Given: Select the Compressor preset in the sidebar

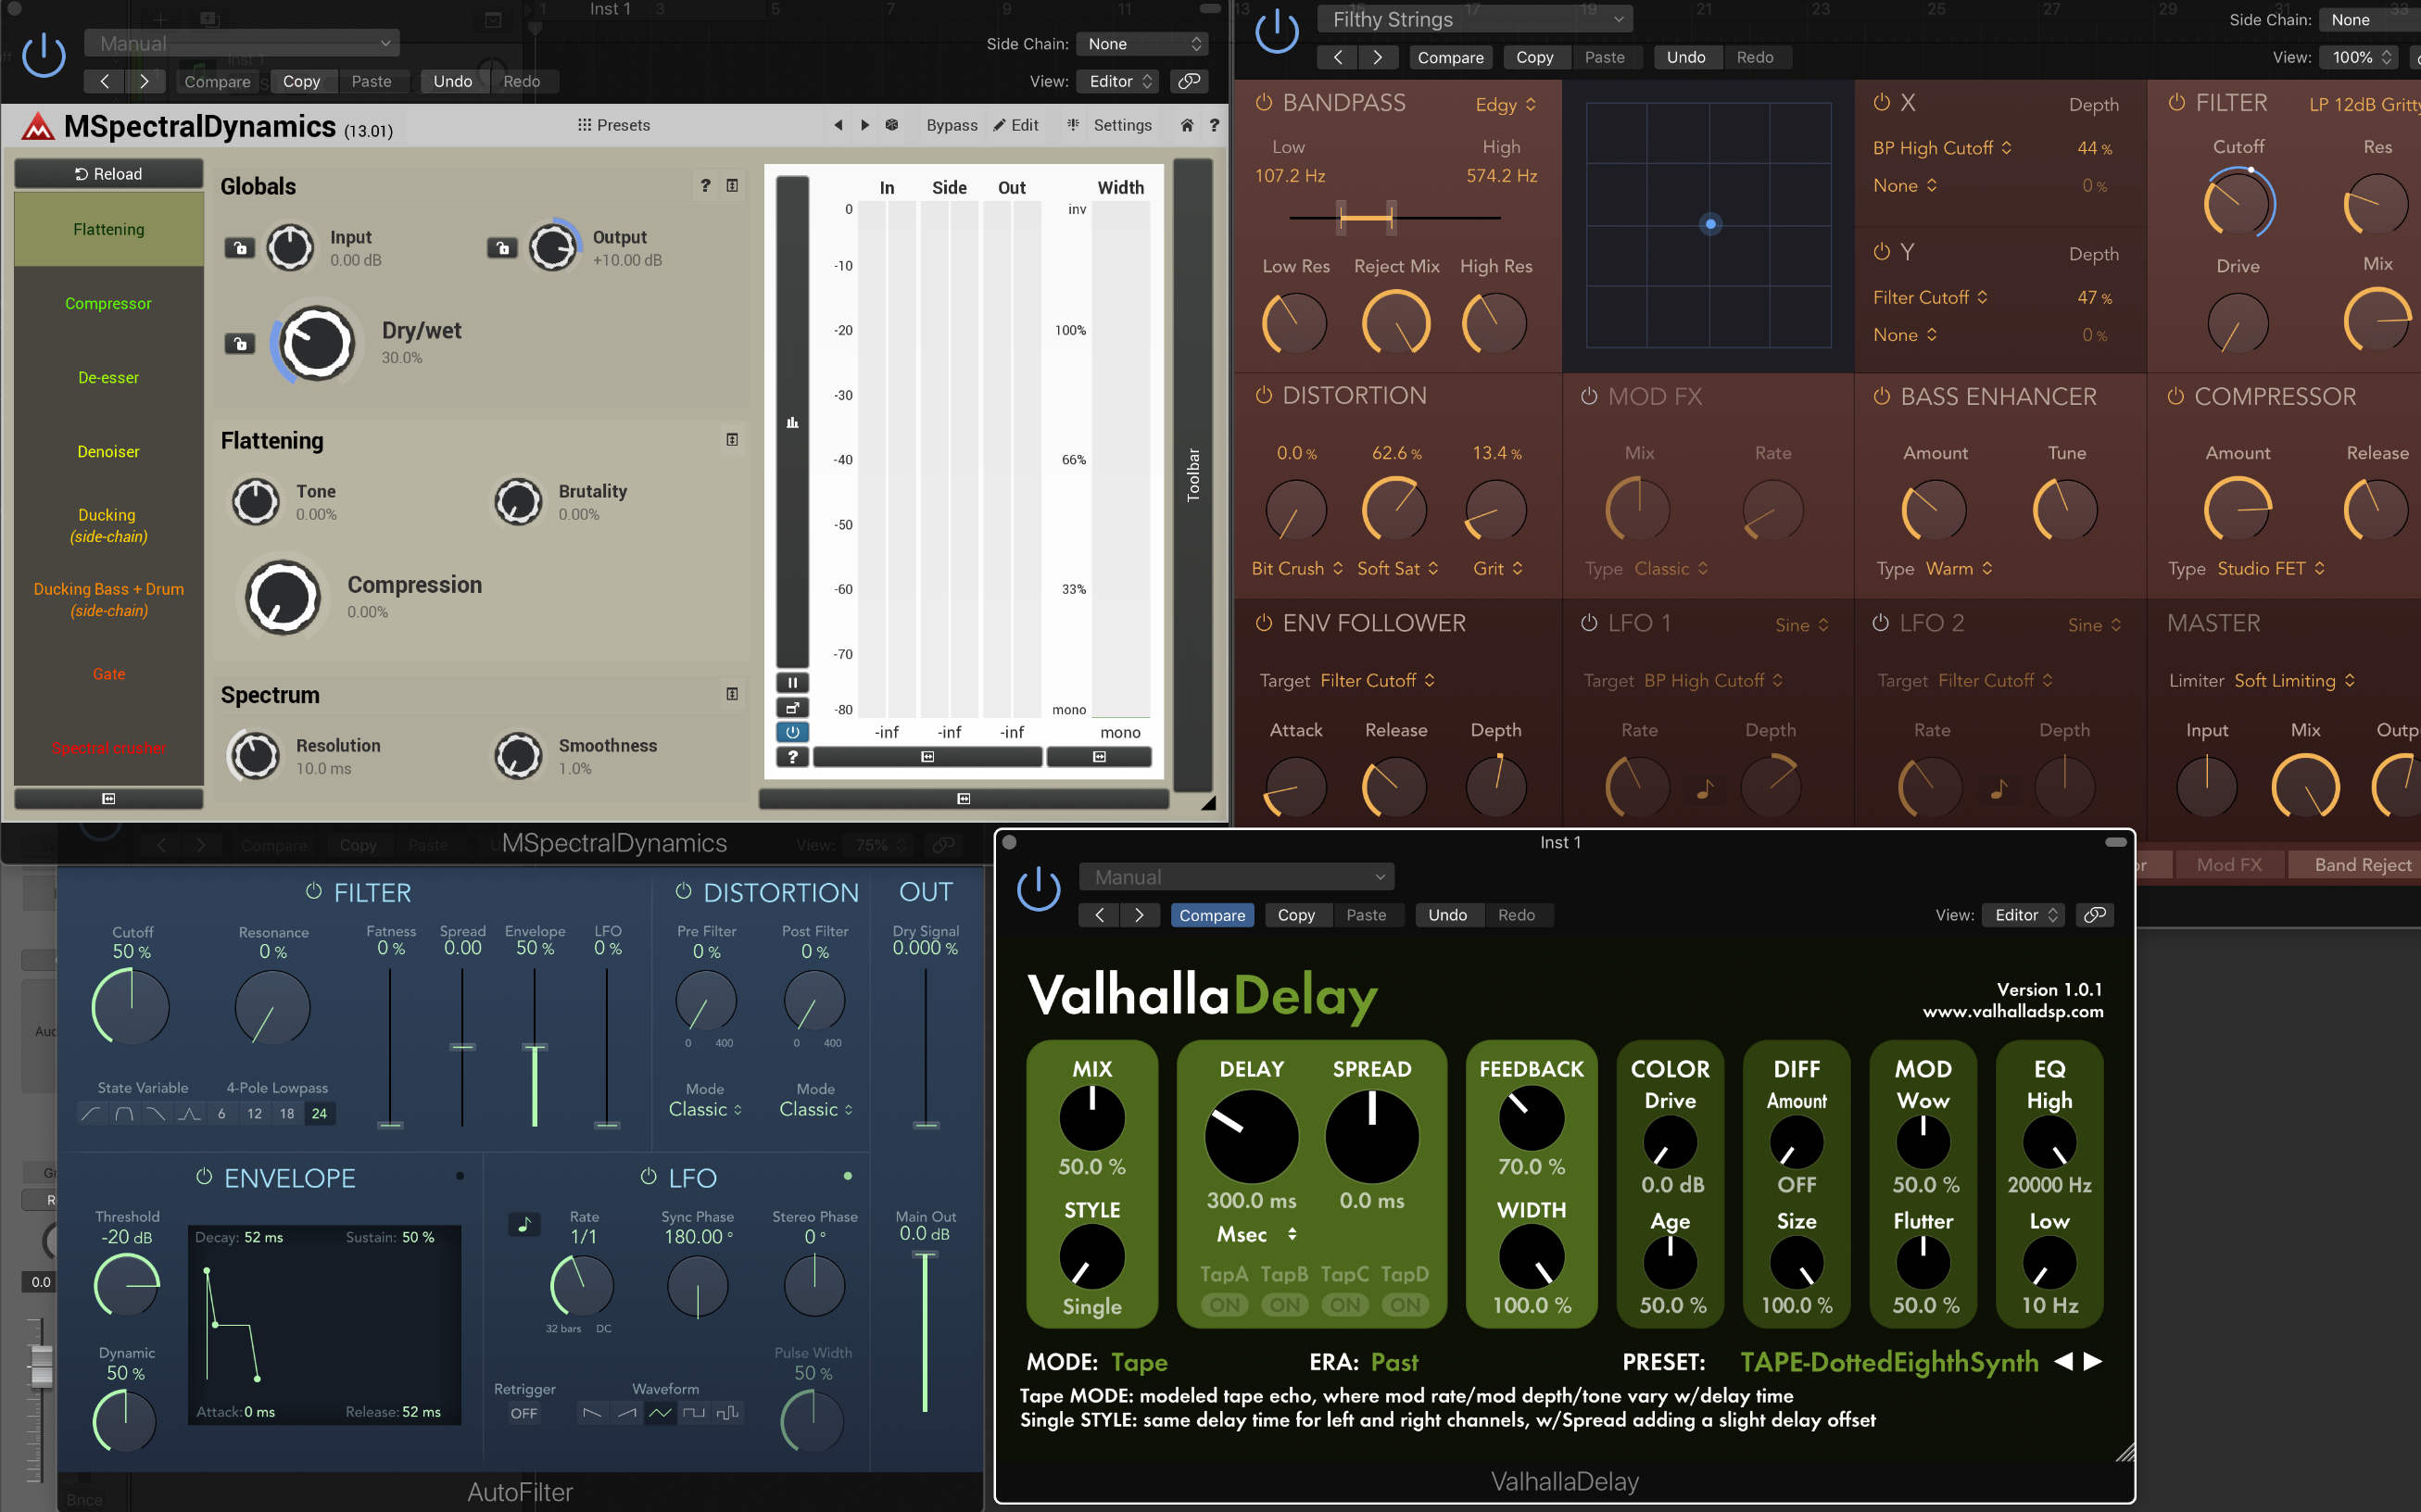Looking at the screenshot, I should tap(108, 303).
